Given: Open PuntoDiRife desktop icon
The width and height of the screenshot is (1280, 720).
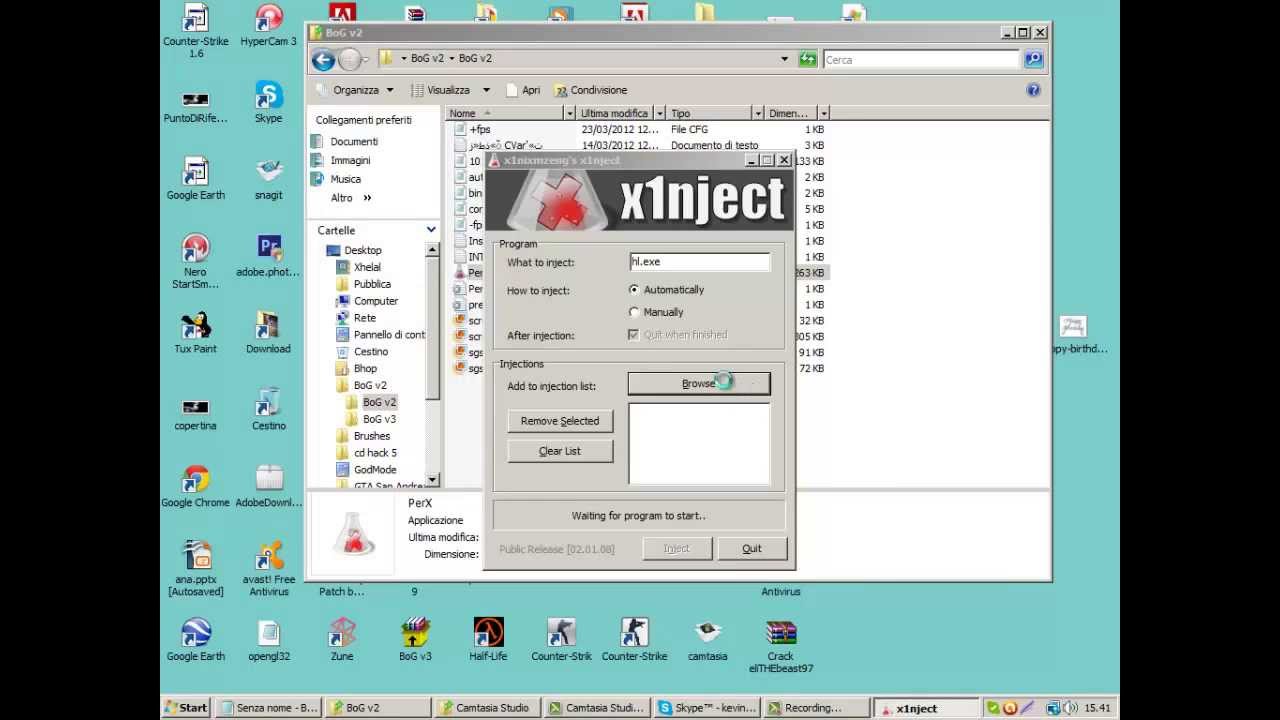Looking at the screenshot, I should tap(195, 106).
